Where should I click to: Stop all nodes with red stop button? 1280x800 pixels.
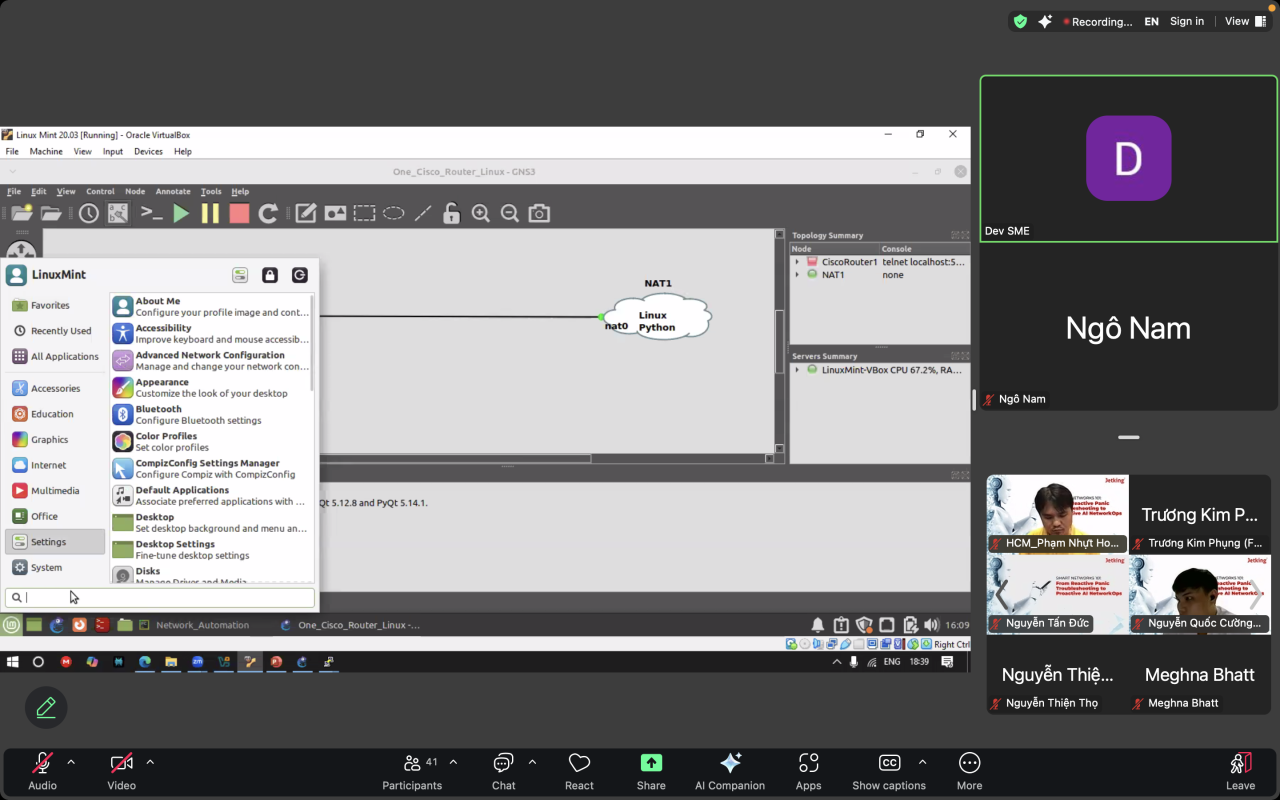click(239, 213)
